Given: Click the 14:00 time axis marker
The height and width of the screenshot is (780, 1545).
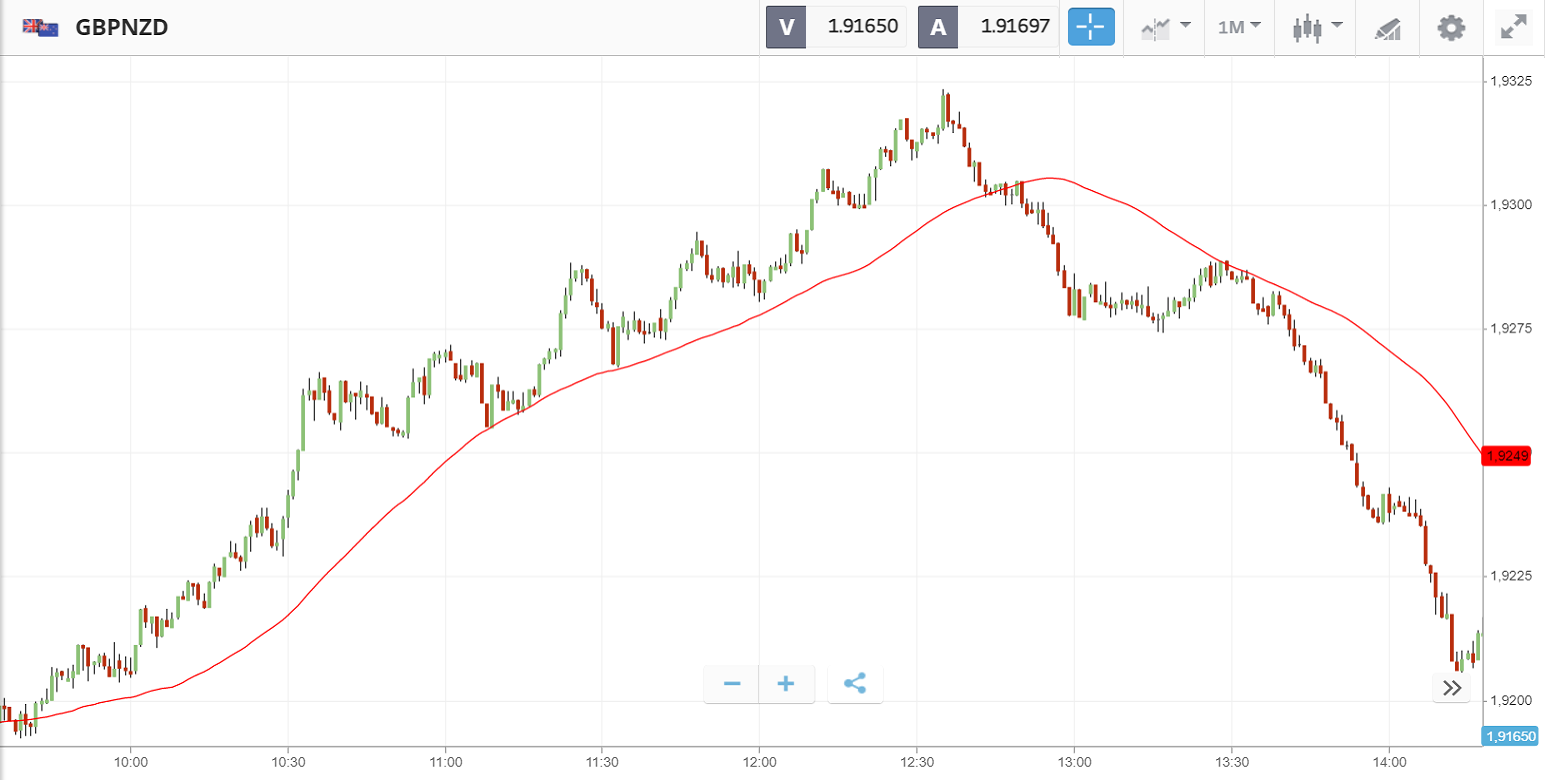Looking at the screenshot, I should coord(1389,760).
